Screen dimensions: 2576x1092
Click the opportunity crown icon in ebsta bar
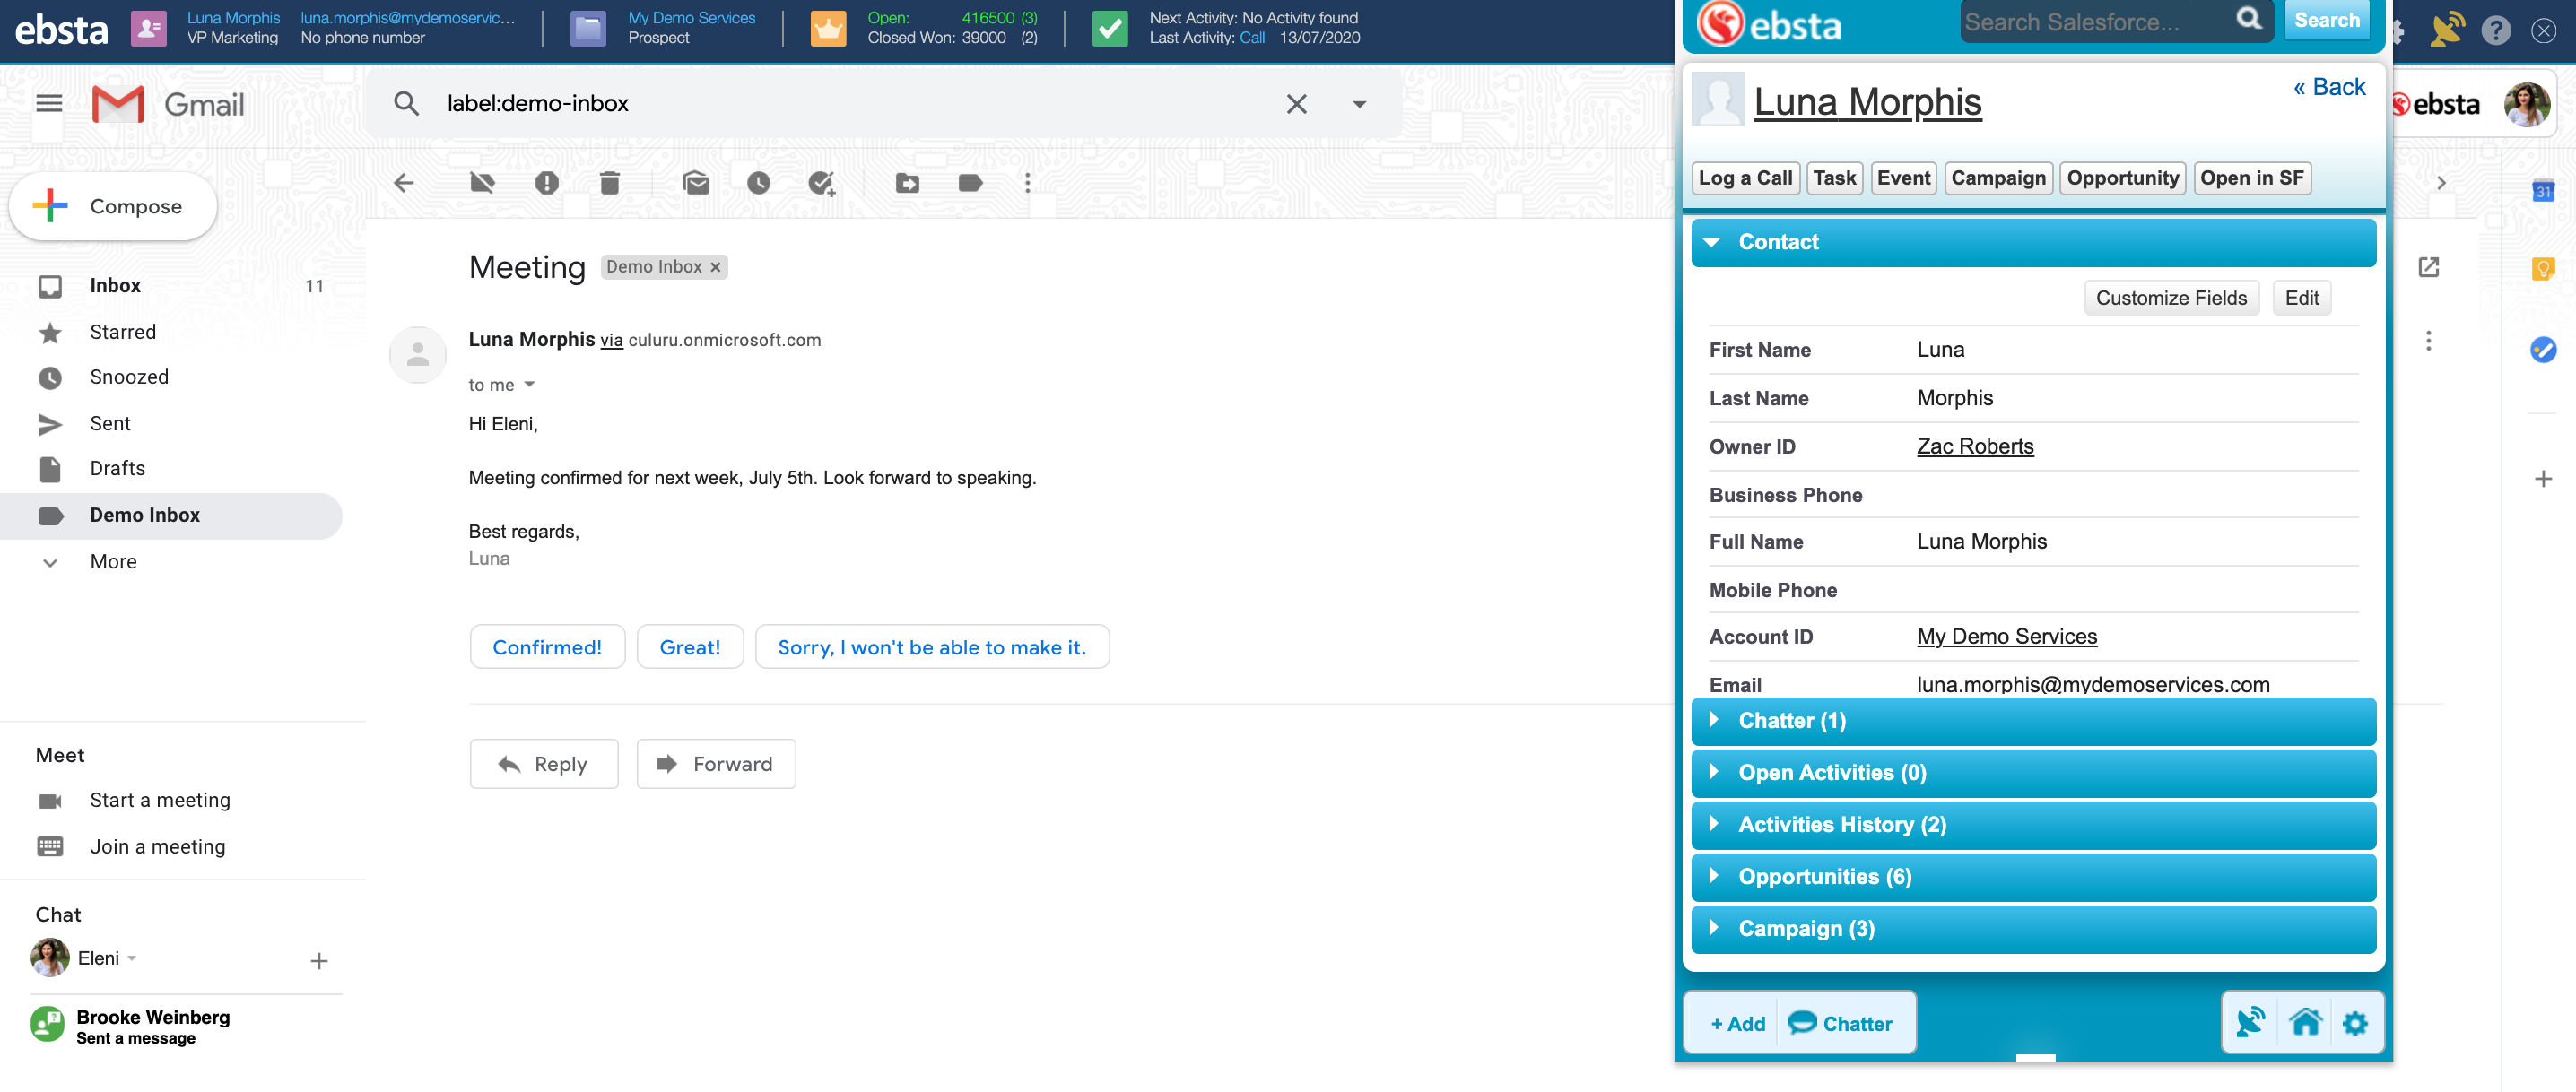pos(828,28)
